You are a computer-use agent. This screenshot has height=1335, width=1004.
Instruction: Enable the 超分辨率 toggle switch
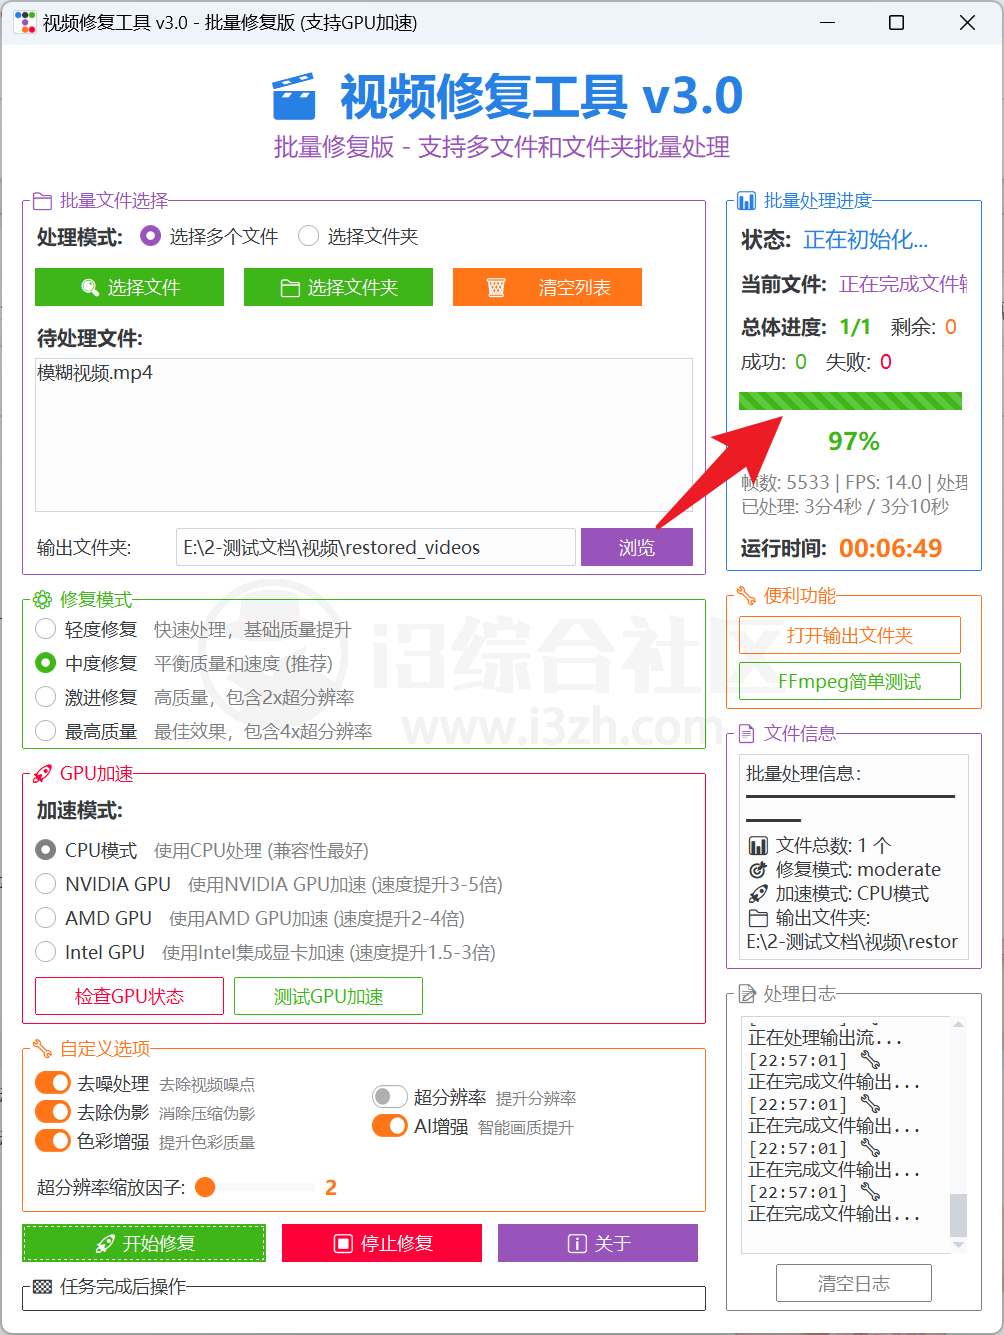(389, 1097)
